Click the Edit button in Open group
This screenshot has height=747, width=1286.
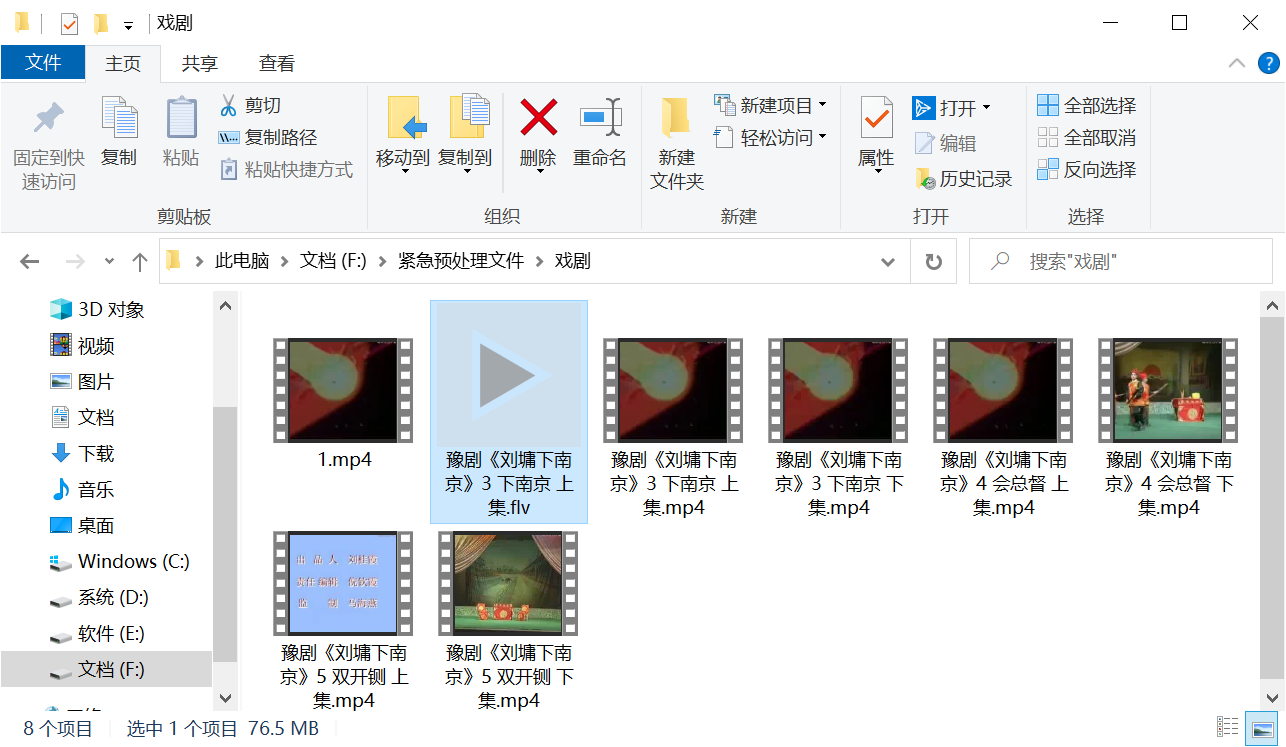(945, 143)
